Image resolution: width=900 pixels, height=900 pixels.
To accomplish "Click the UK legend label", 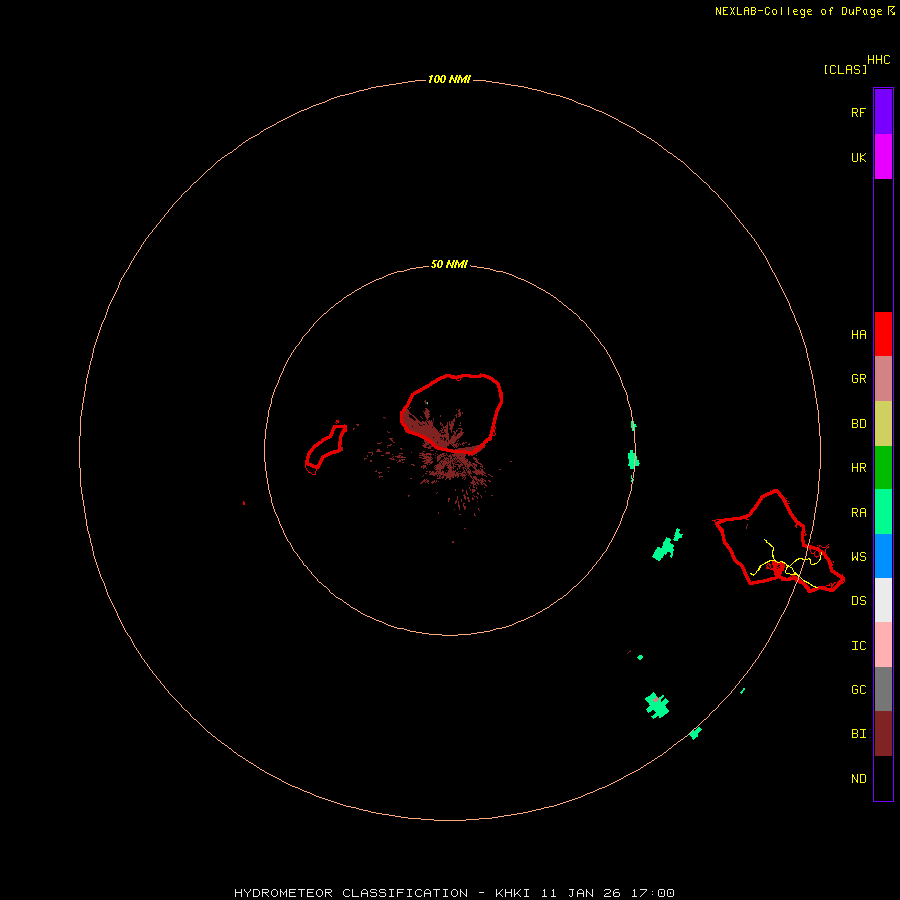I will [858, 157].
